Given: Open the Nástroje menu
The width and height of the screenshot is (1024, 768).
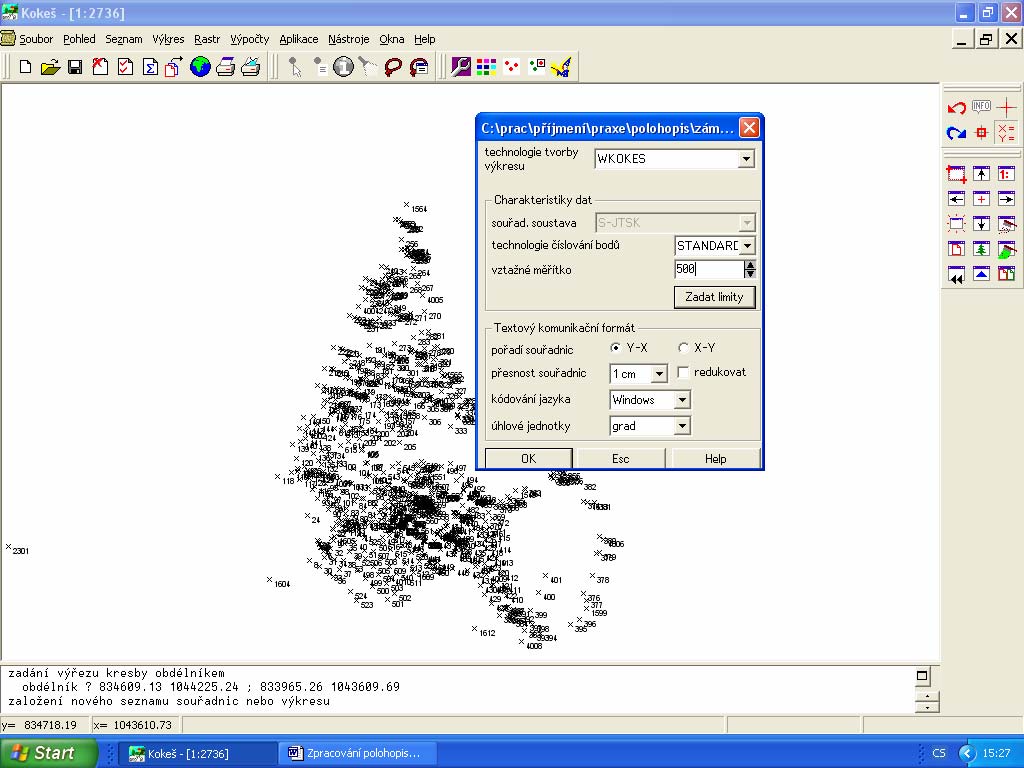Looking at the screenshot, I should click(x=349, y=39).
